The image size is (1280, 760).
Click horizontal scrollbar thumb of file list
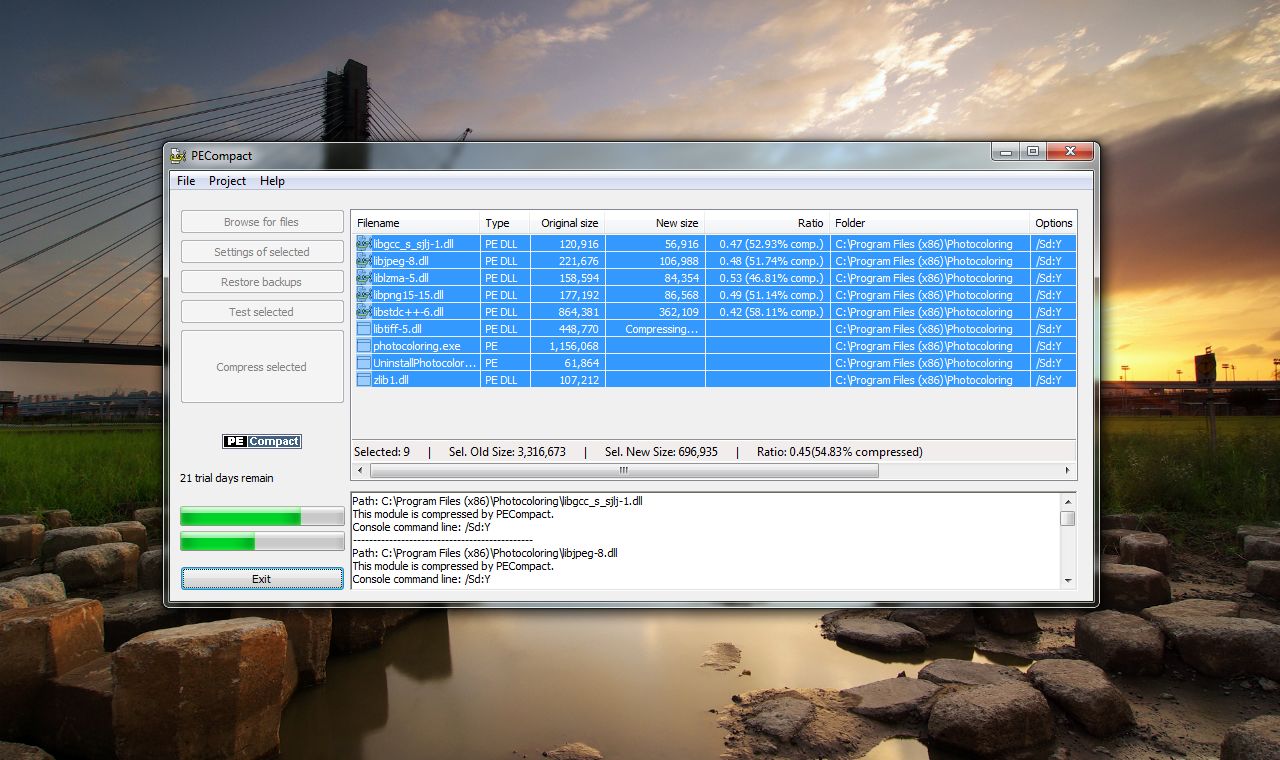pyautogui.click(x=623, y=470)
